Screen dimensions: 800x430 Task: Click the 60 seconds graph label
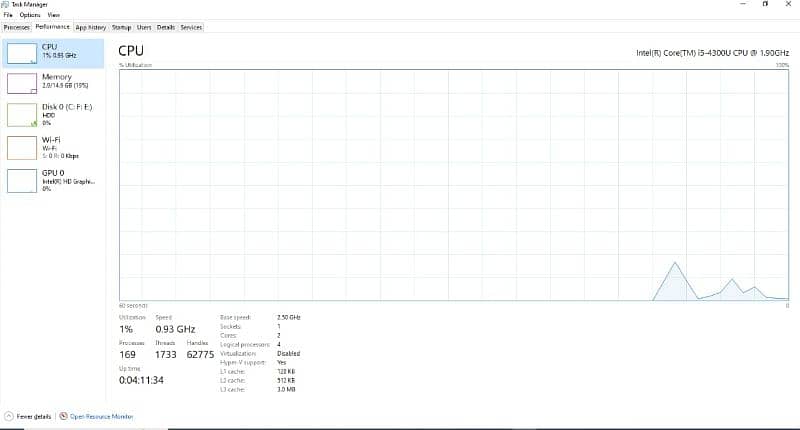coord(133,306)
